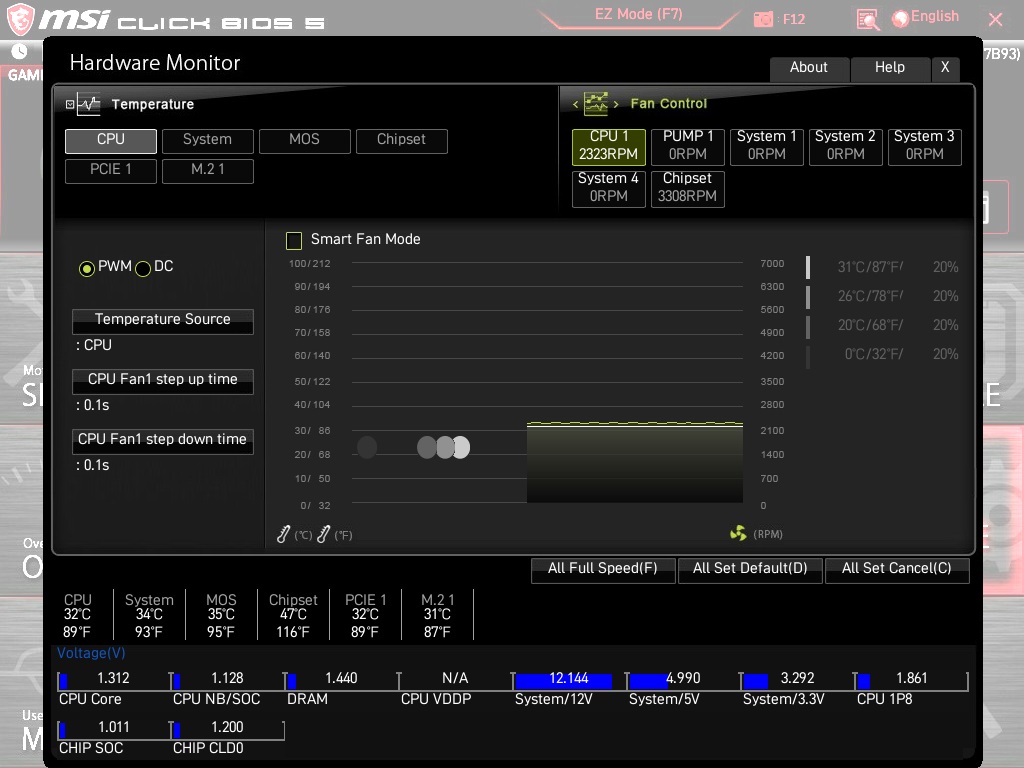
Task: Open the Temperature Source dropdown
Action: click(163, 320)
